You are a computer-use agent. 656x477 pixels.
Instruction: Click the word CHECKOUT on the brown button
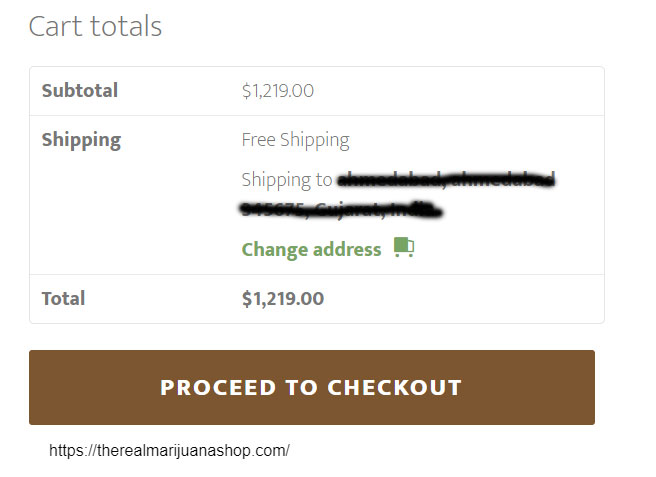point(395,387)
